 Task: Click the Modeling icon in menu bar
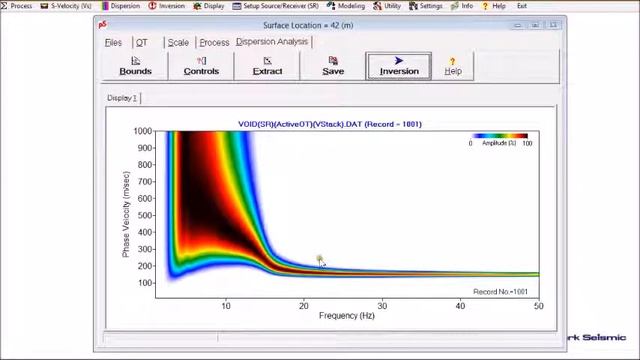coord(331,6)
